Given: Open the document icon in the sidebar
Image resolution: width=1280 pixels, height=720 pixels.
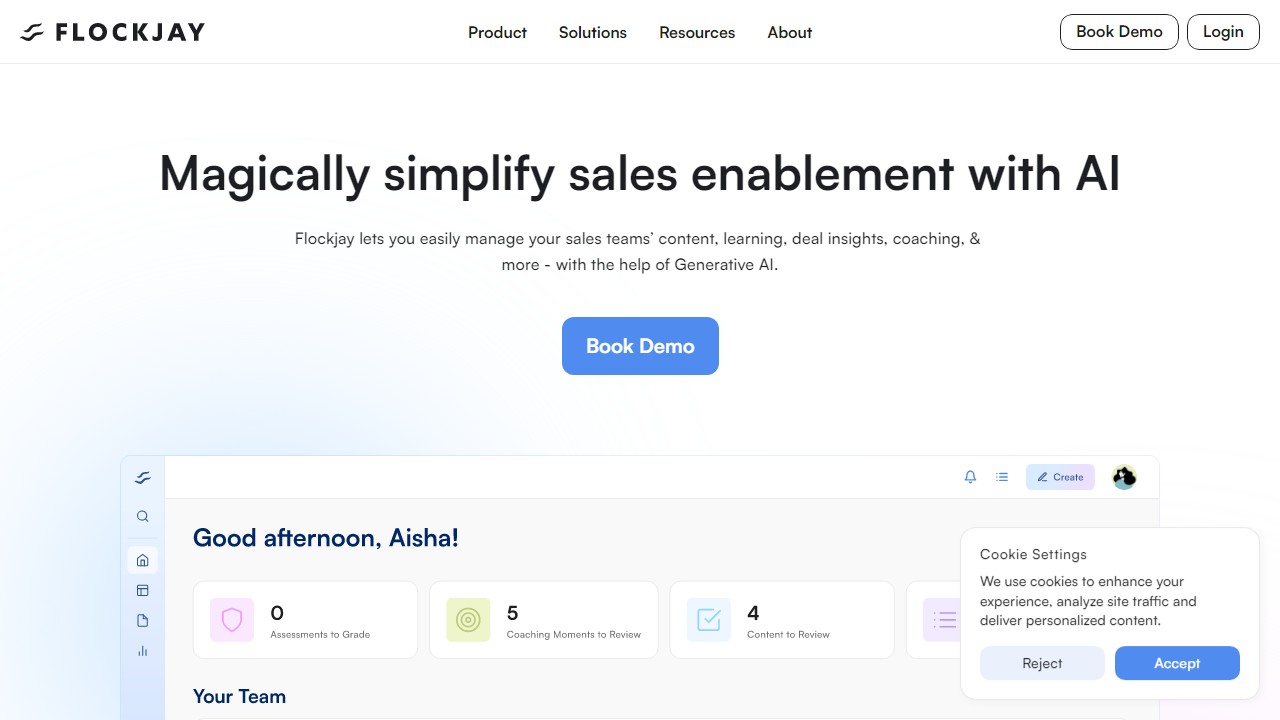Looking at the screenshot, I should point(143,620).
